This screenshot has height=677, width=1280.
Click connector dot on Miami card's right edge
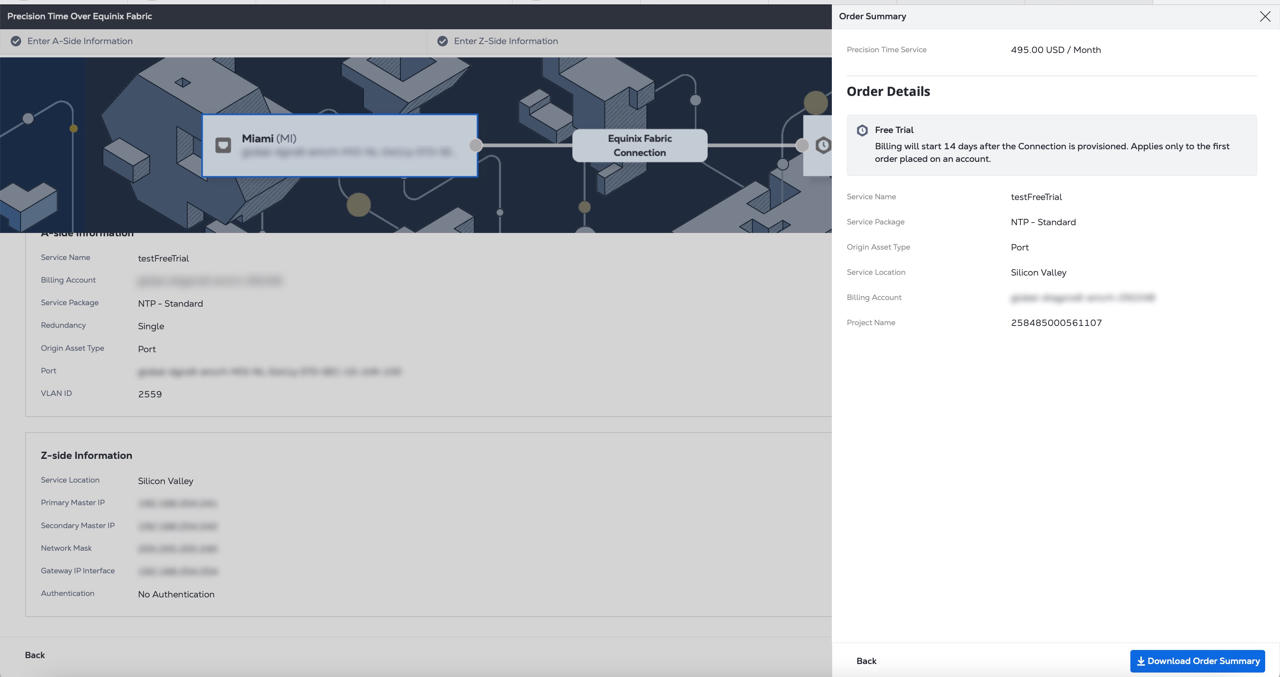tap(476, 145)
